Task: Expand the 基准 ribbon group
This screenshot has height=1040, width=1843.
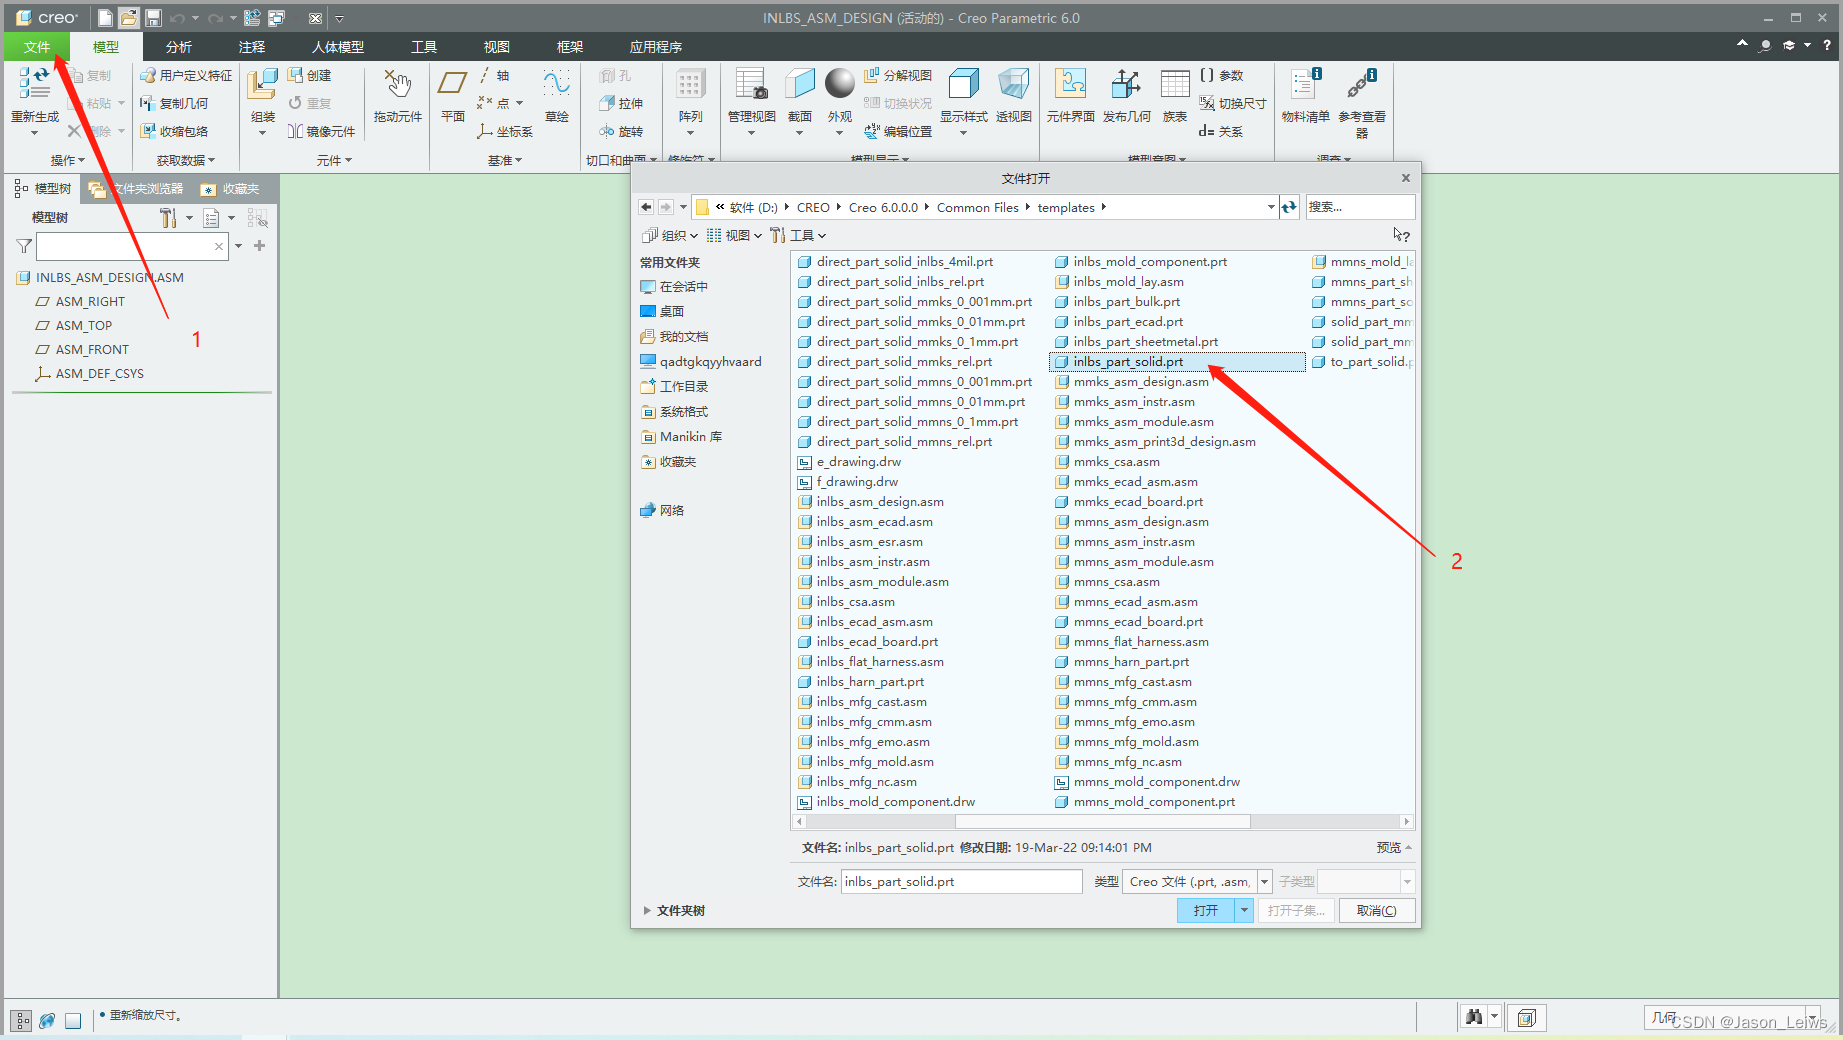Action: click(x=505, y=160)
